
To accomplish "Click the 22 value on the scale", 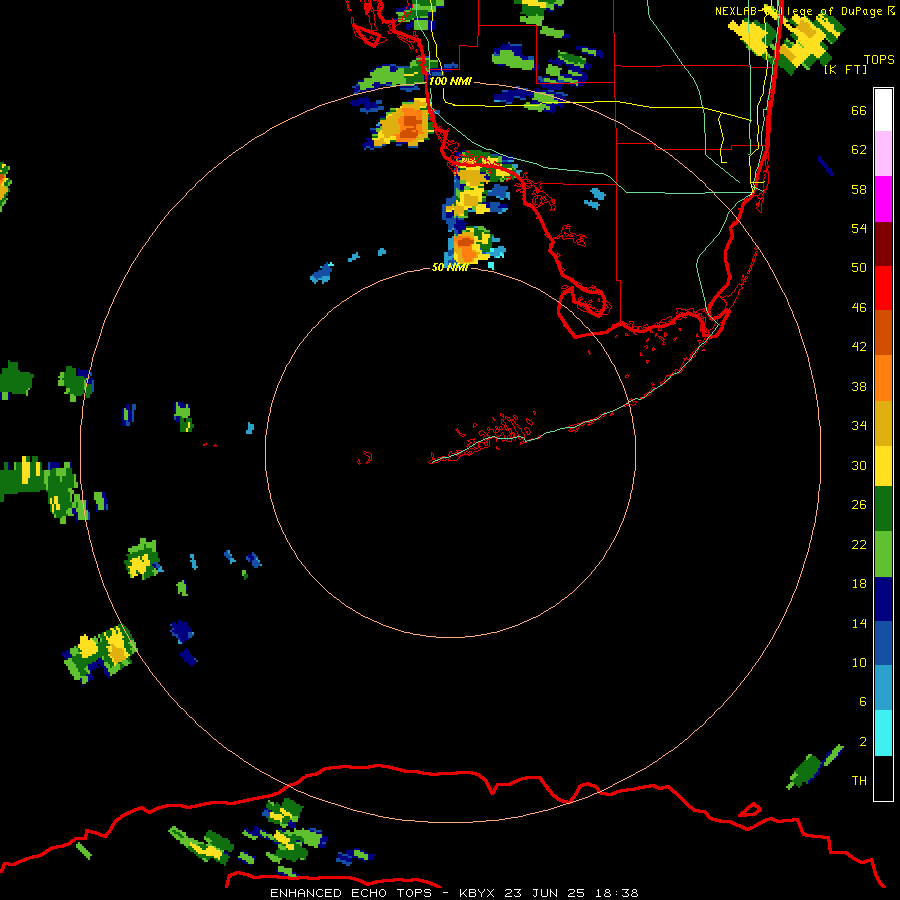I will coord(859,544).
